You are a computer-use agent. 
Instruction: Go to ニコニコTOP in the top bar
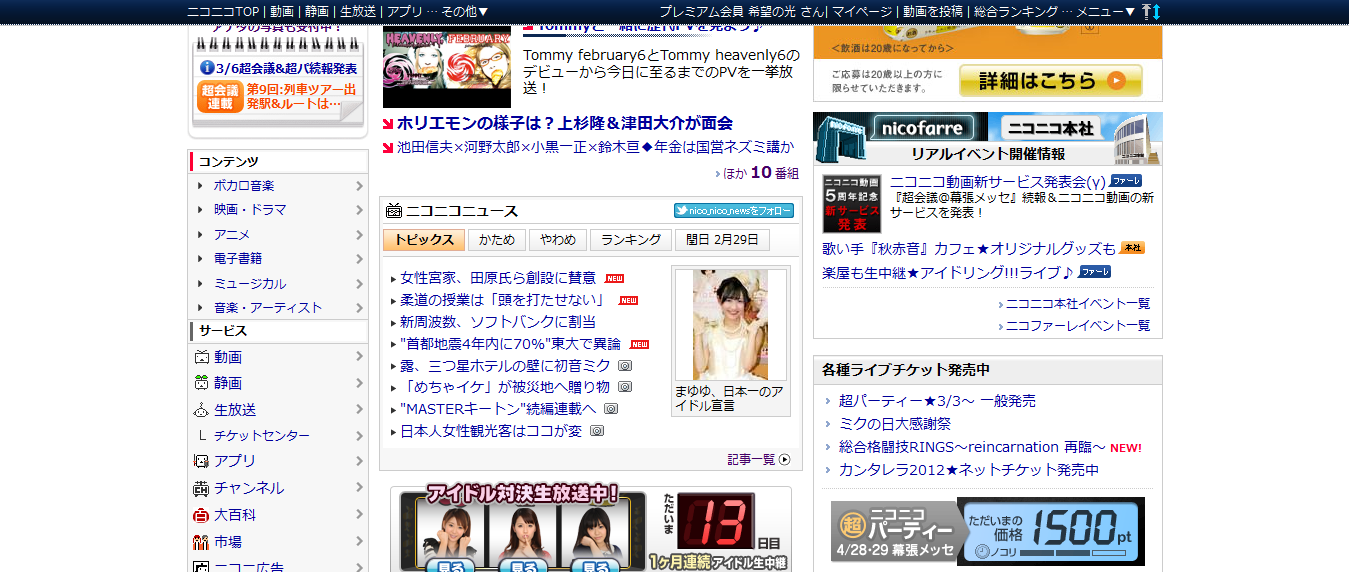221,11
